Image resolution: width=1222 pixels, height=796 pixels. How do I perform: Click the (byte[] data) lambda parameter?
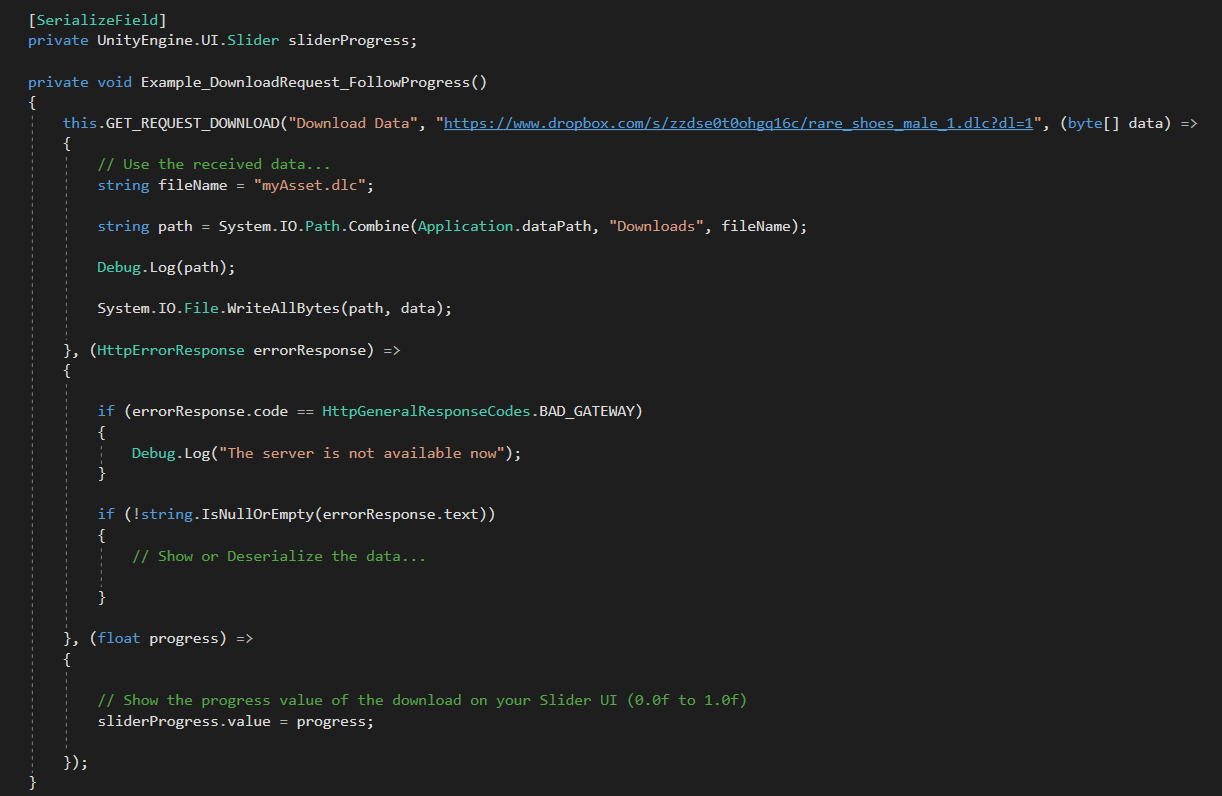(x=1115, y=123)
